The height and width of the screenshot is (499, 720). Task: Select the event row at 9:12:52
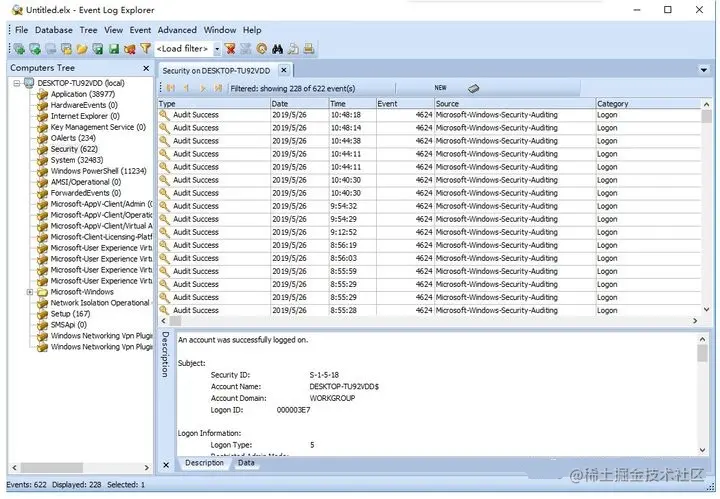click(429, 232)
